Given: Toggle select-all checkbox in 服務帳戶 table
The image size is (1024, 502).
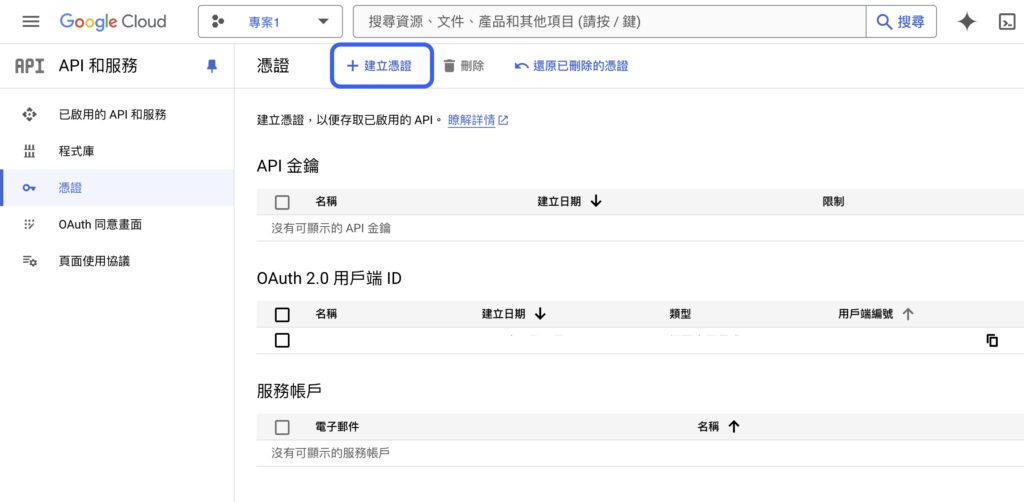Looking at the screenshot, I should 282,427.
